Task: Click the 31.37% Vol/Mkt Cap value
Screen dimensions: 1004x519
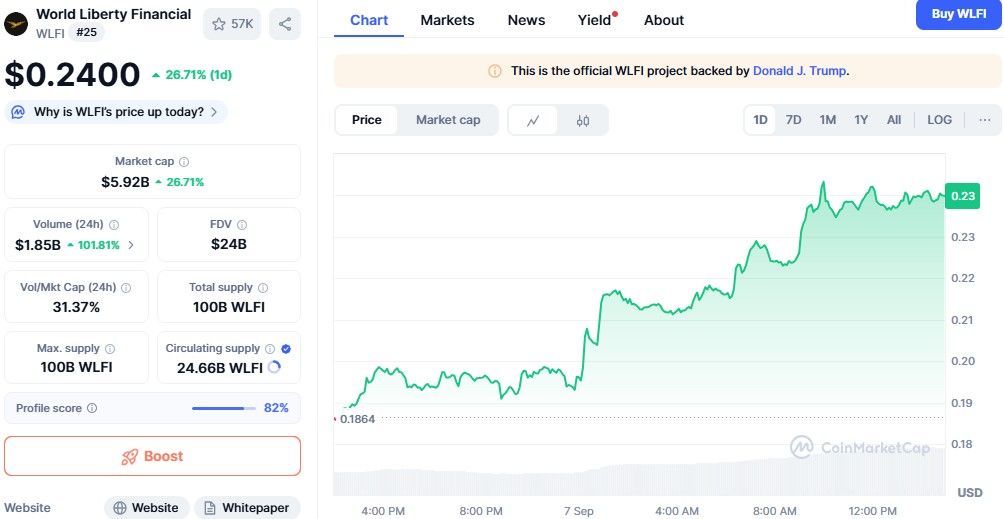Action: (x=76, y=307)
